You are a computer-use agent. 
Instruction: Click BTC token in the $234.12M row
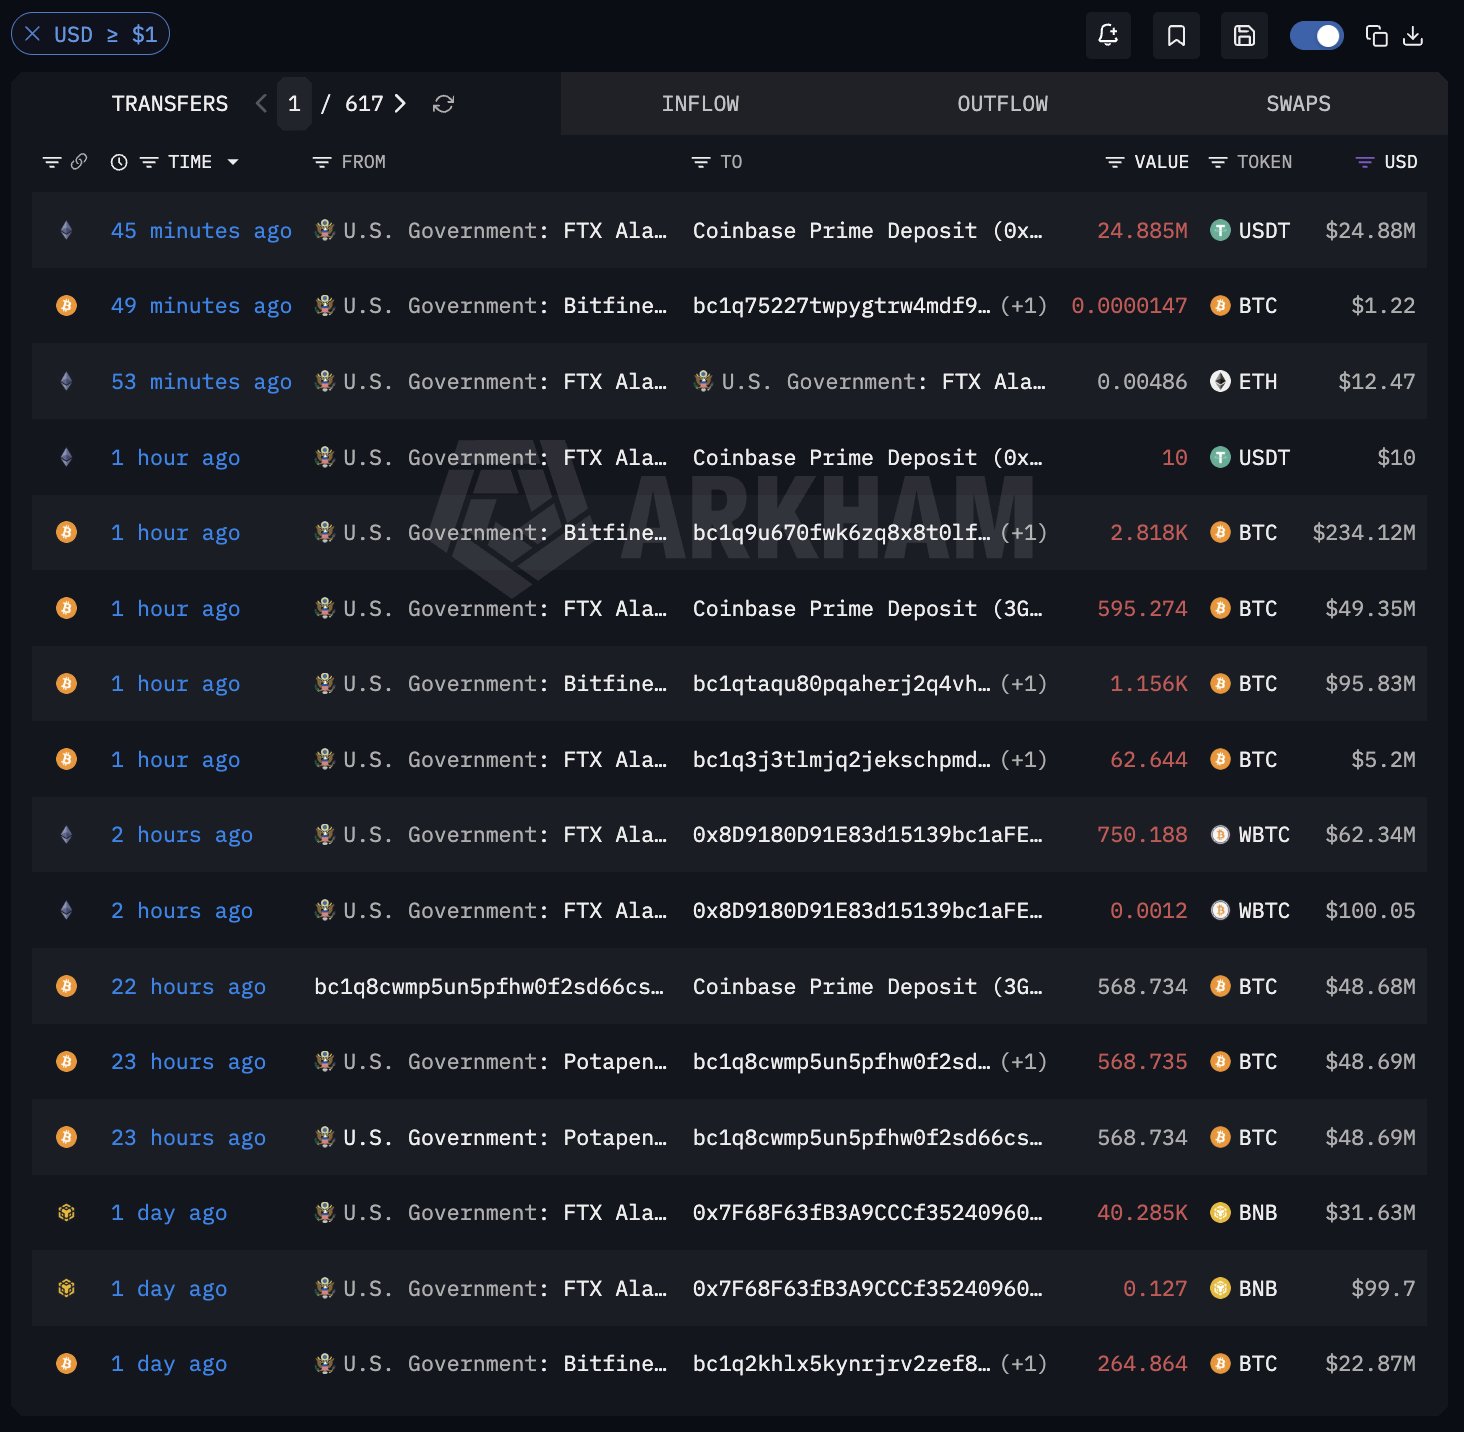point(1244,533)
